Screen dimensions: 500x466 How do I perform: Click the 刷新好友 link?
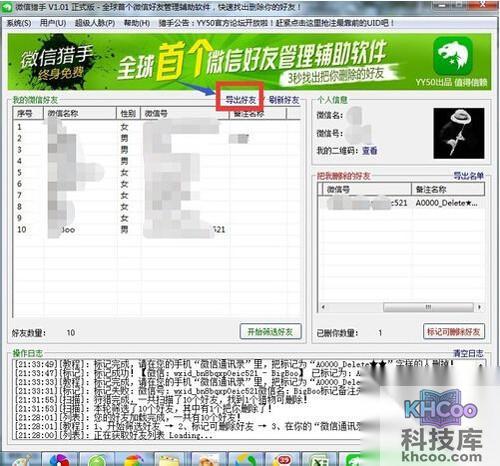click(x=284, y=100)
